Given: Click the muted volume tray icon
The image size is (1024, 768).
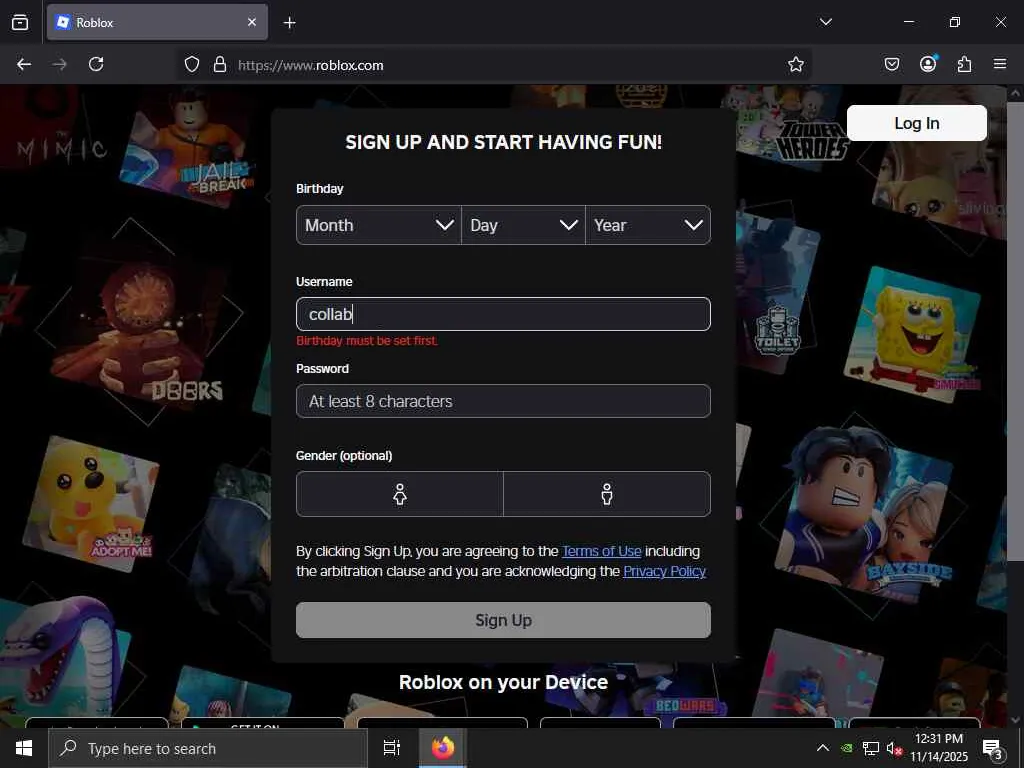Looking at the screenshot, I should coord(894,748).
